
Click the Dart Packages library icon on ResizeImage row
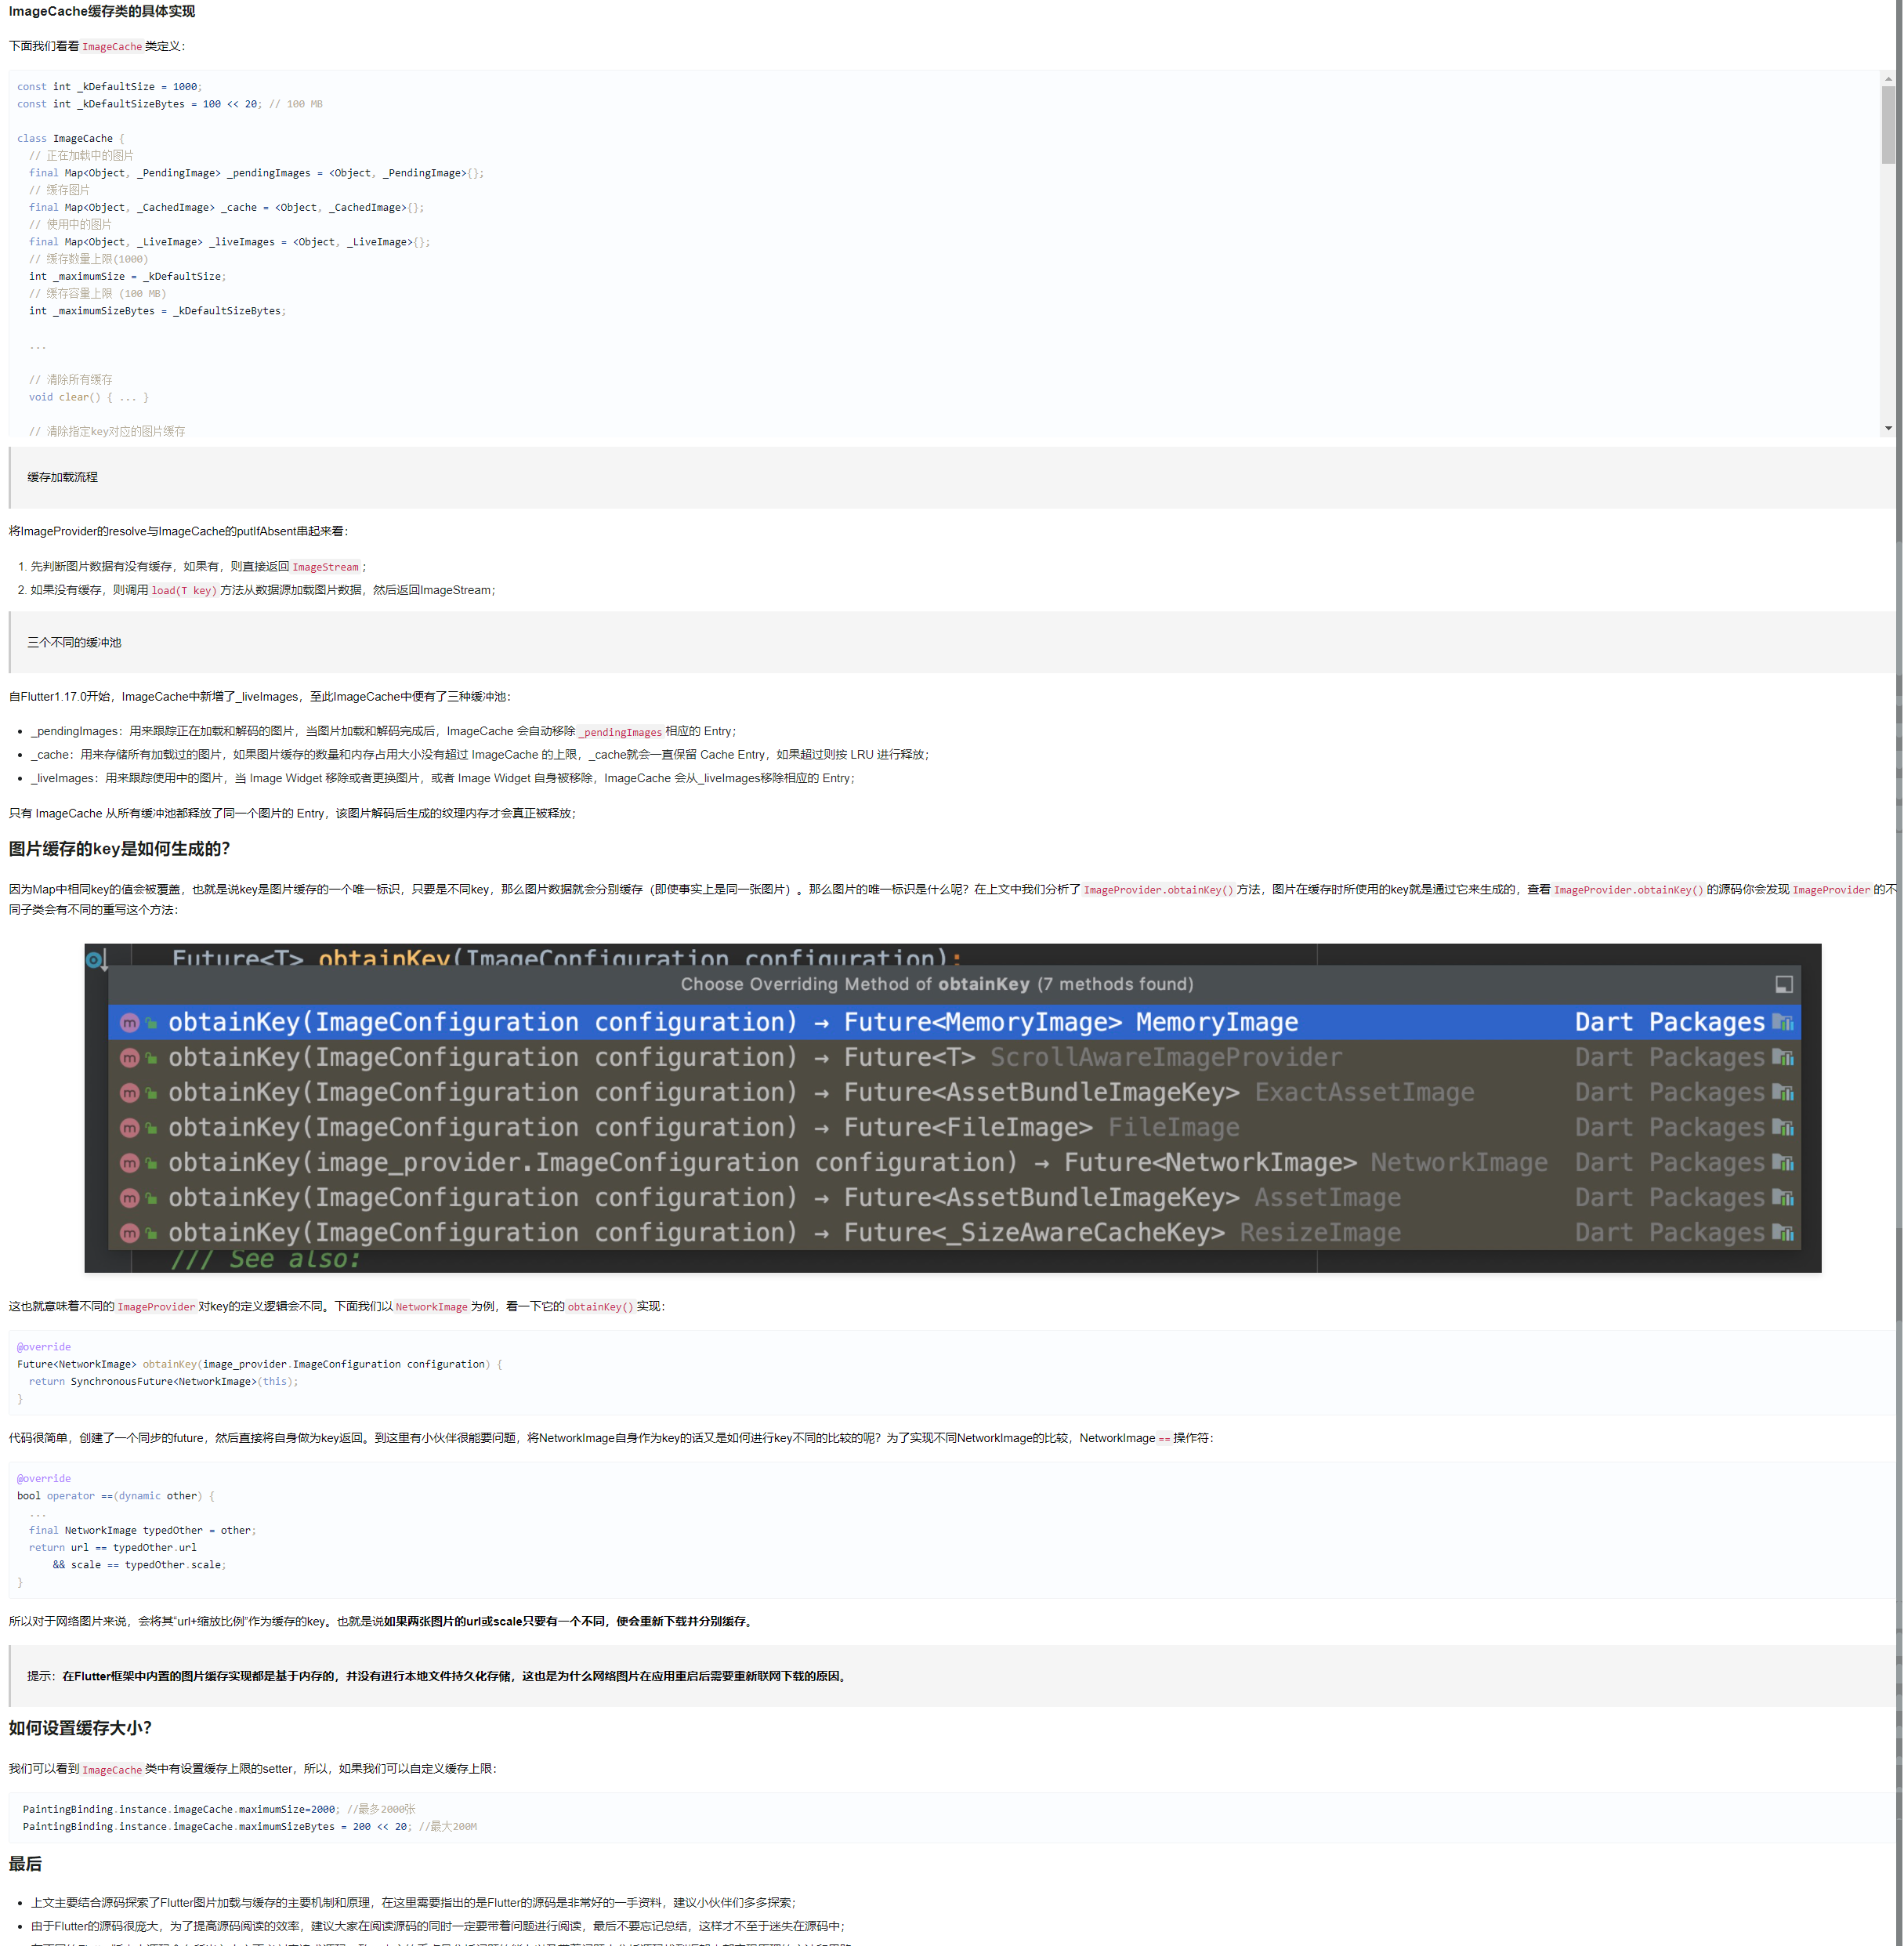click(1783, 1232)
